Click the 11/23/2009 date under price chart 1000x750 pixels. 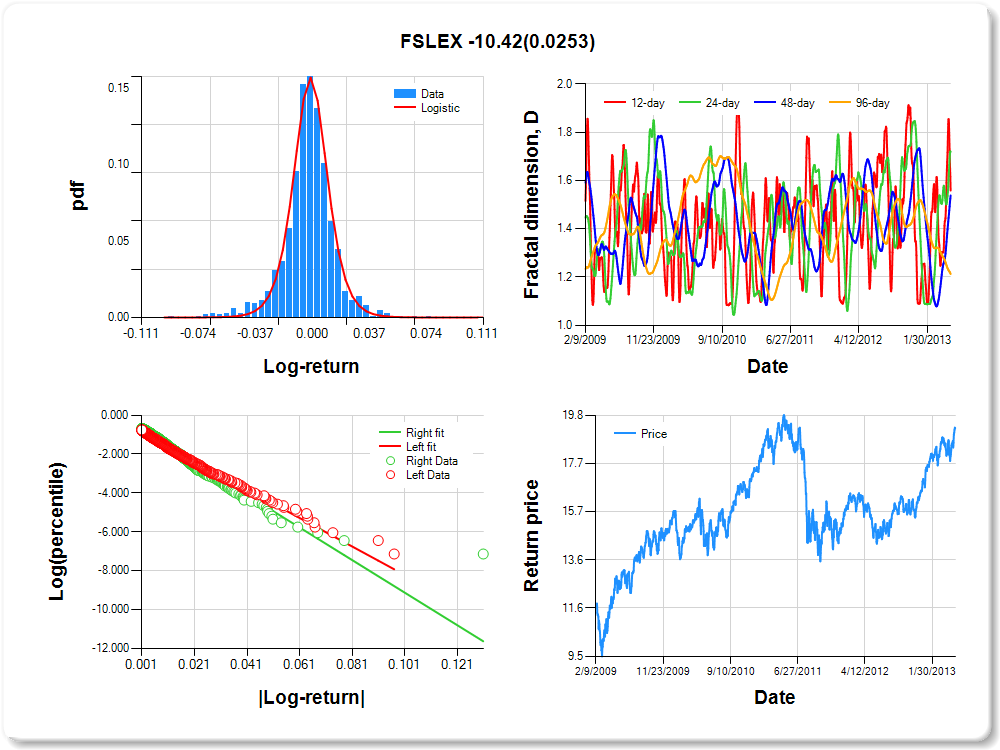coord(663,671)
